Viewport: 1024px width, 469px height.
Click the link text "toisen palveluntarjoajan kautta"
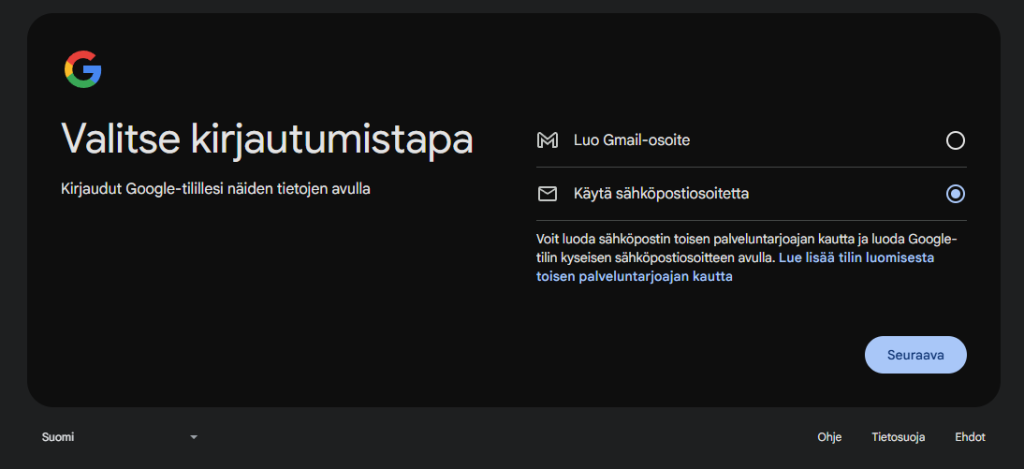pyautogui.click(x=635, y=277)
